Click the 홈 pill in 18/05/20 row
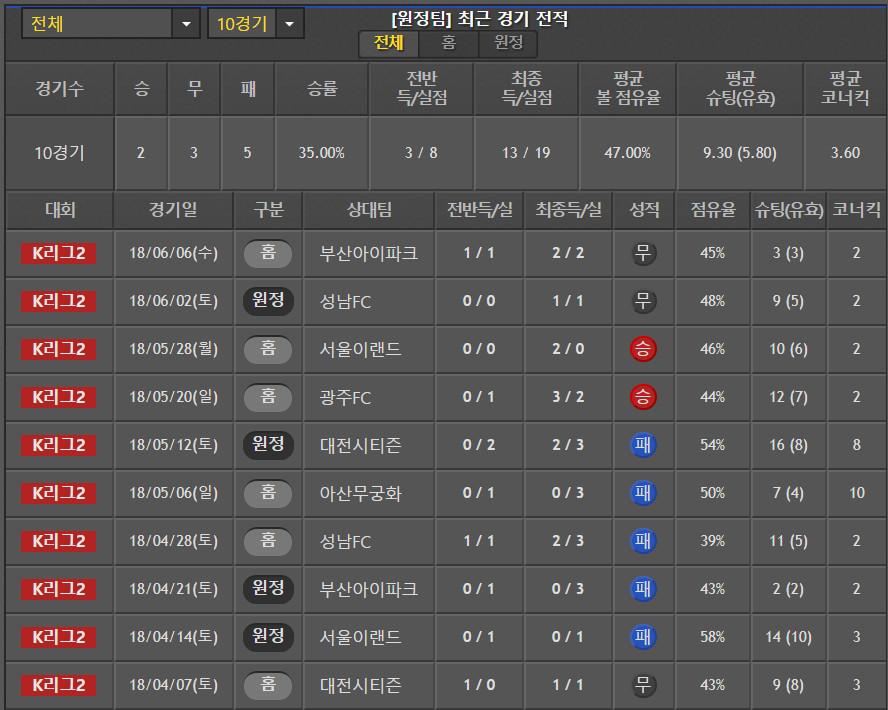Image resolution: width=888 pixels, height=710 pixels. point(268,397)
